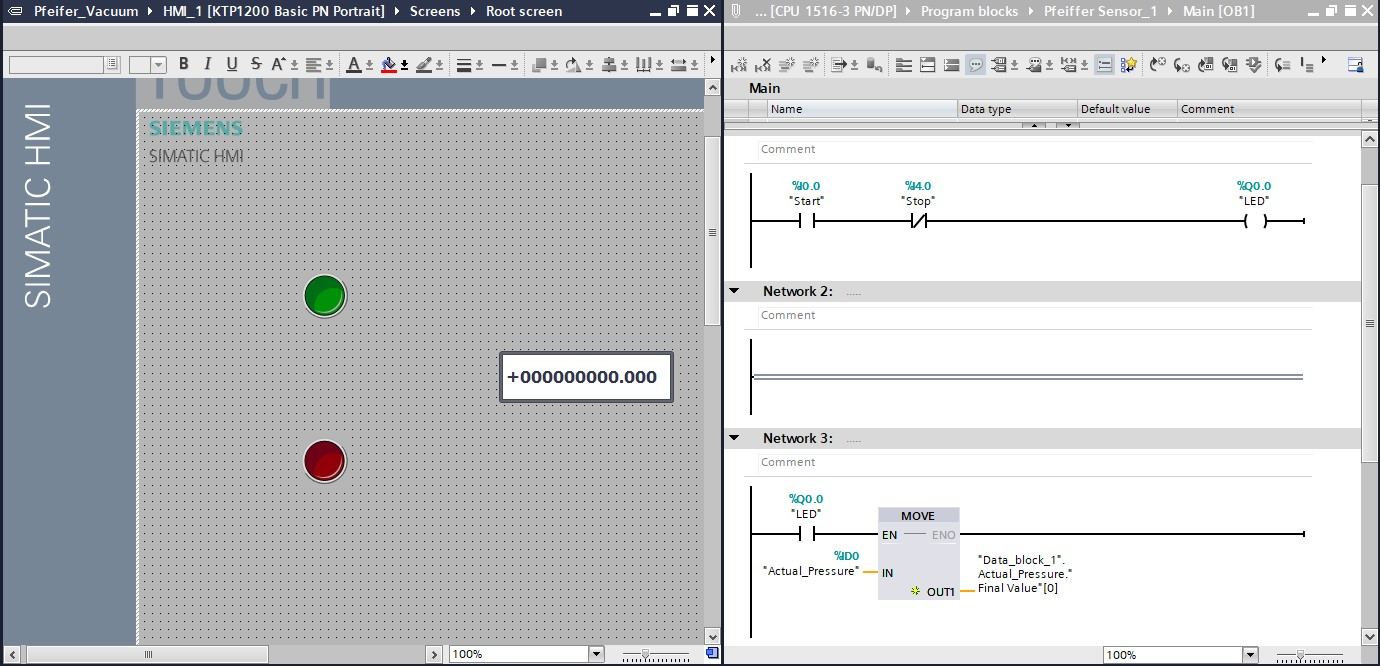Toggle bold text formatting
Viewport: 1380px width, 666px height.
coord(183,64)
